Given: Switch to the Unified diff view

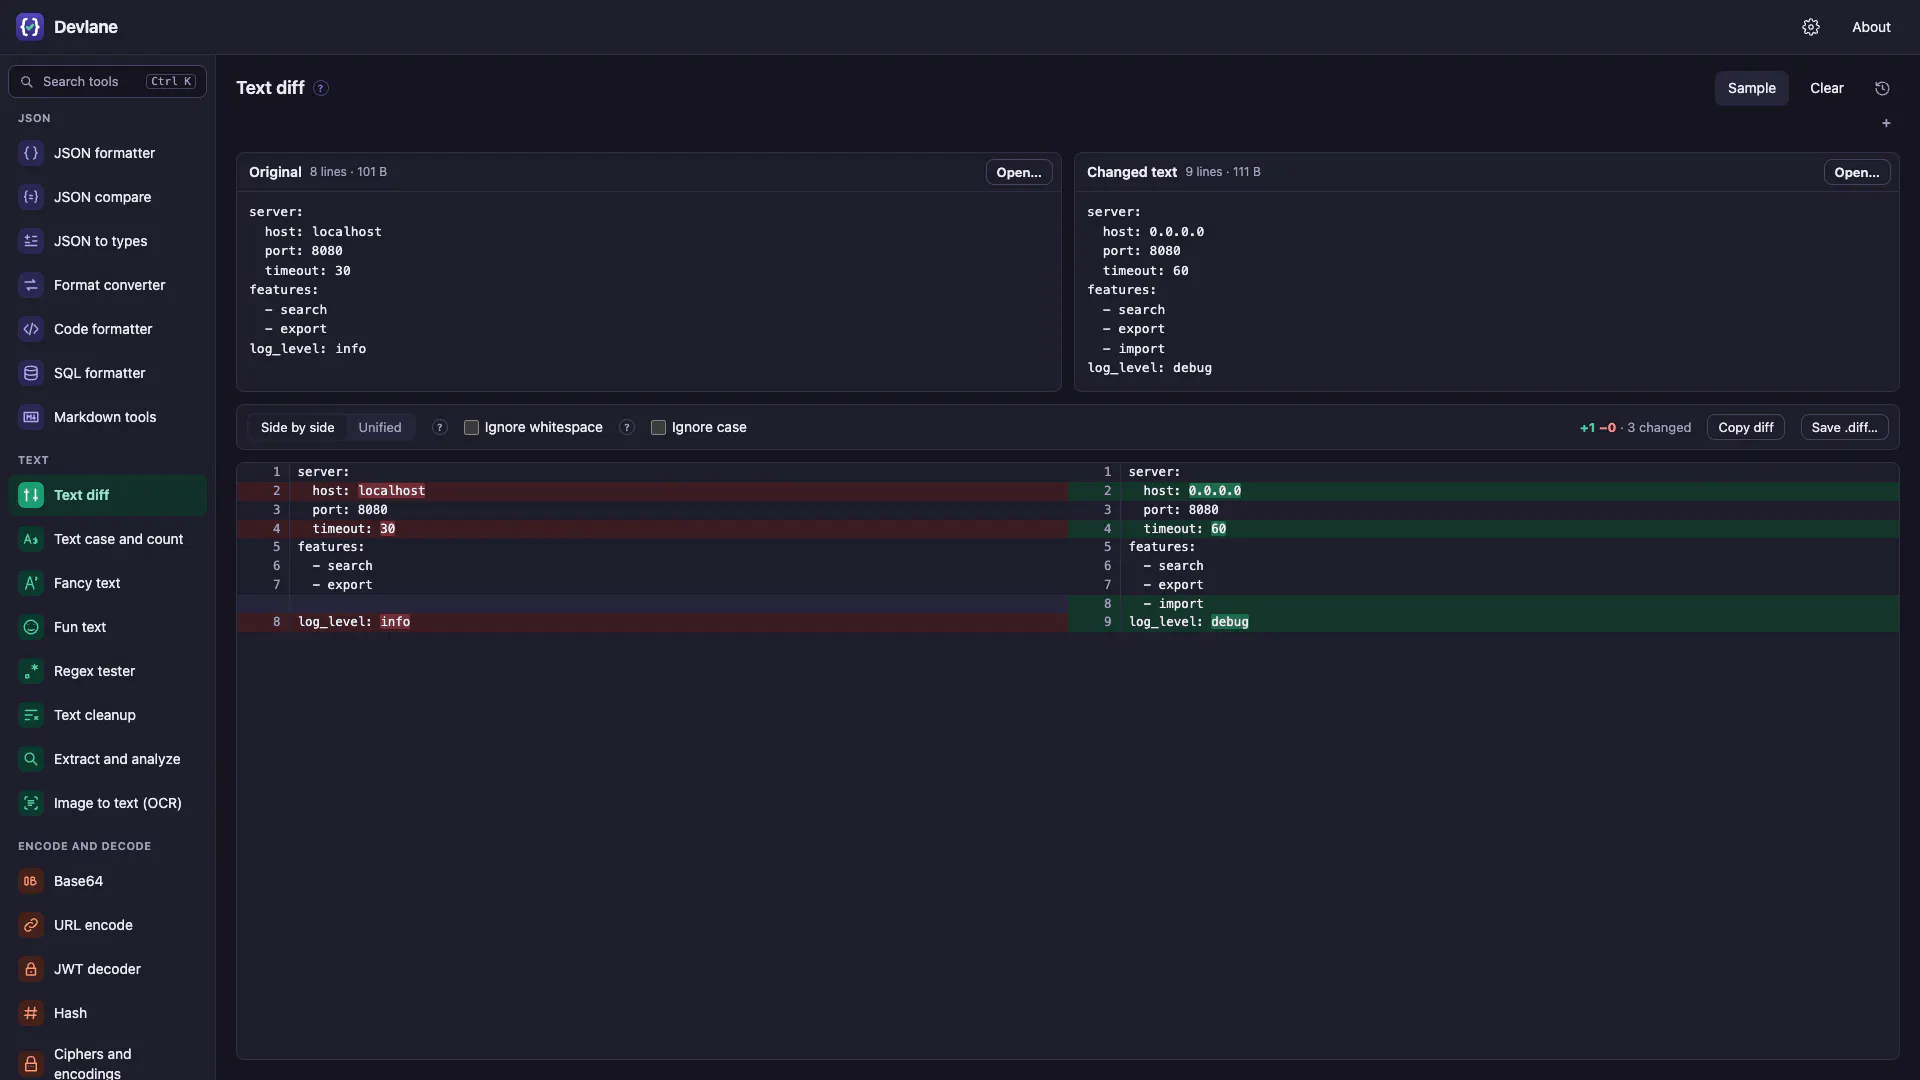Looking at the screenshot, I should tap(380, 427).
